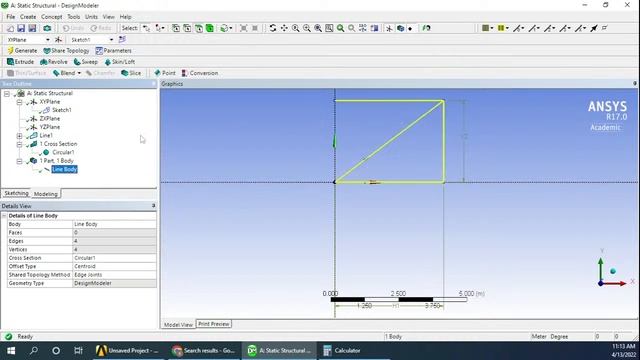
Task: Click the Cross Section value Circular1 field
Action: [114, 258]
